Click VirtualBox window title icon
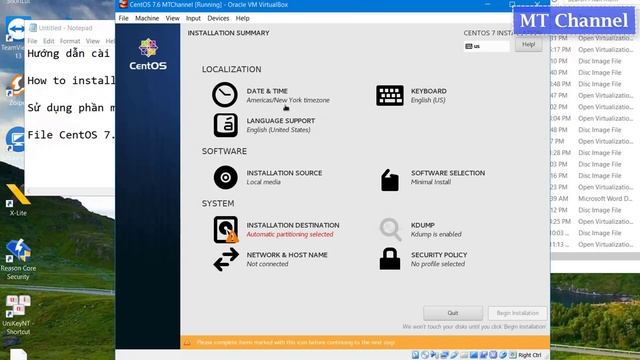The width and height of the screenshot is (640, 360). [123, 4]
